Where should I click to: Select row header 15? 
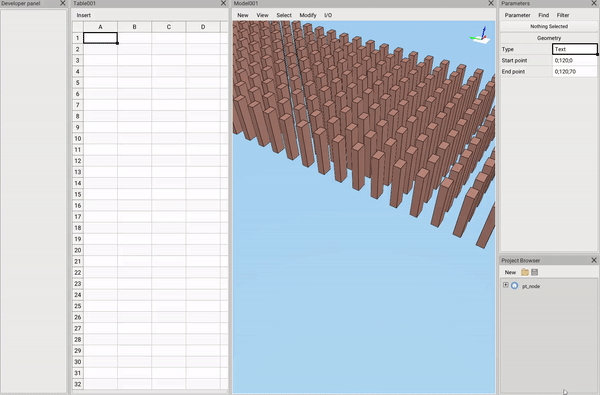click(x=78, y=194)
